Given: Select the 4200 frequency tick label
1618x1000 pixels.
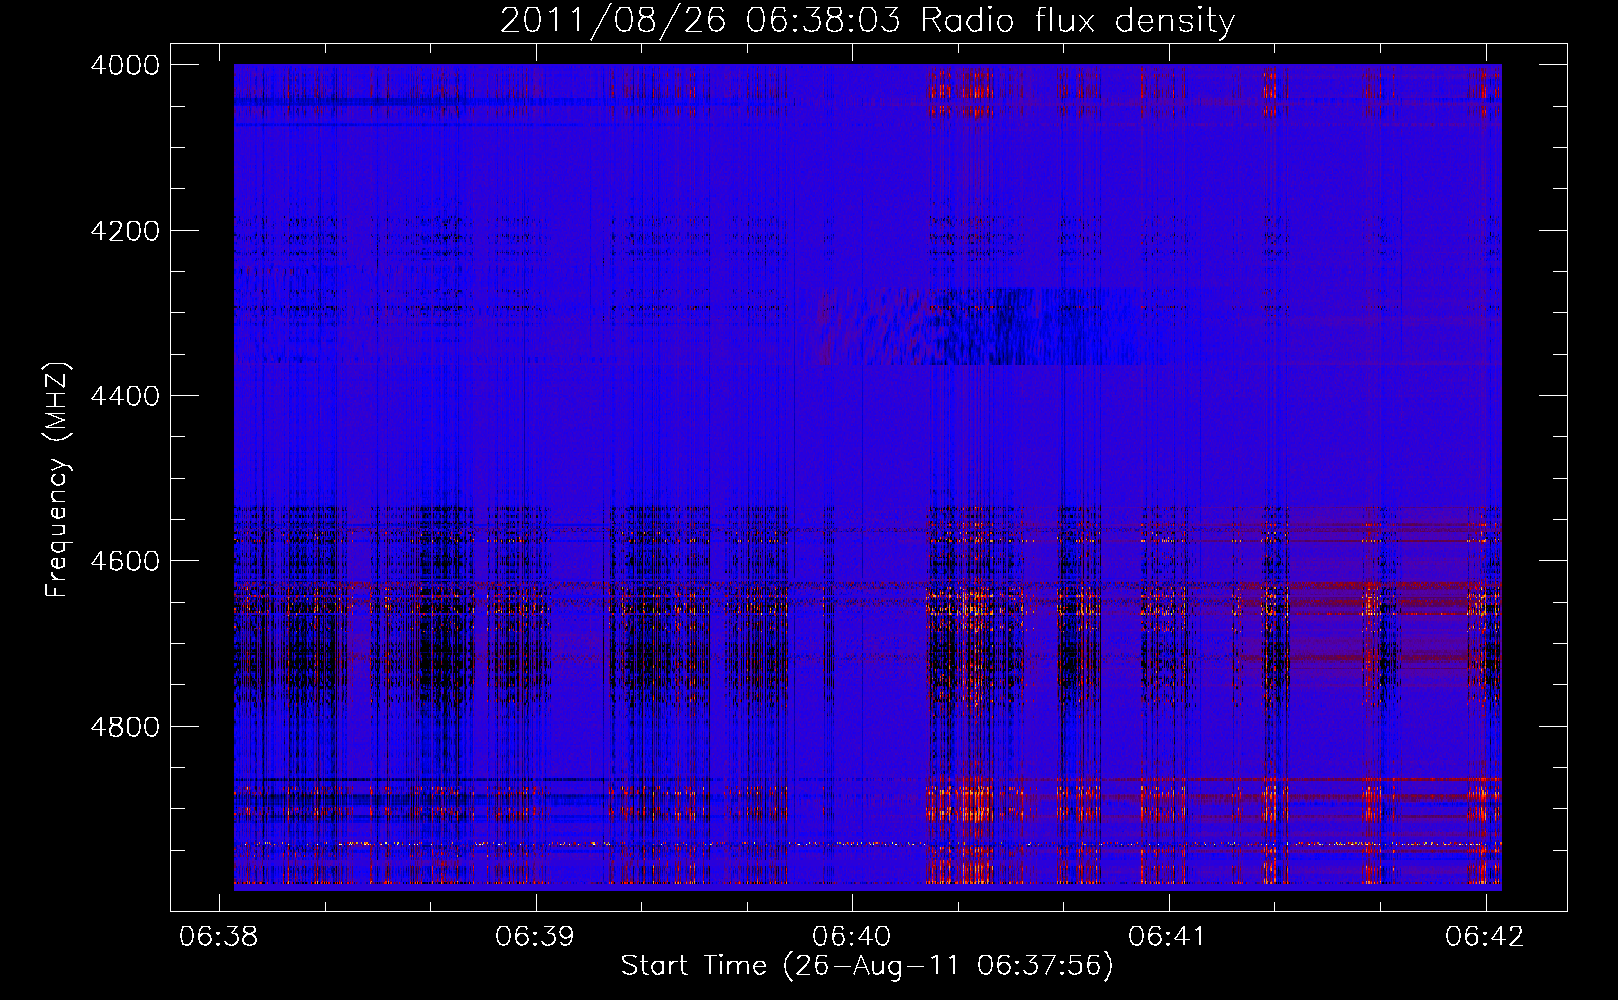Looking at the screenshot, I should [x=125, y=231].
